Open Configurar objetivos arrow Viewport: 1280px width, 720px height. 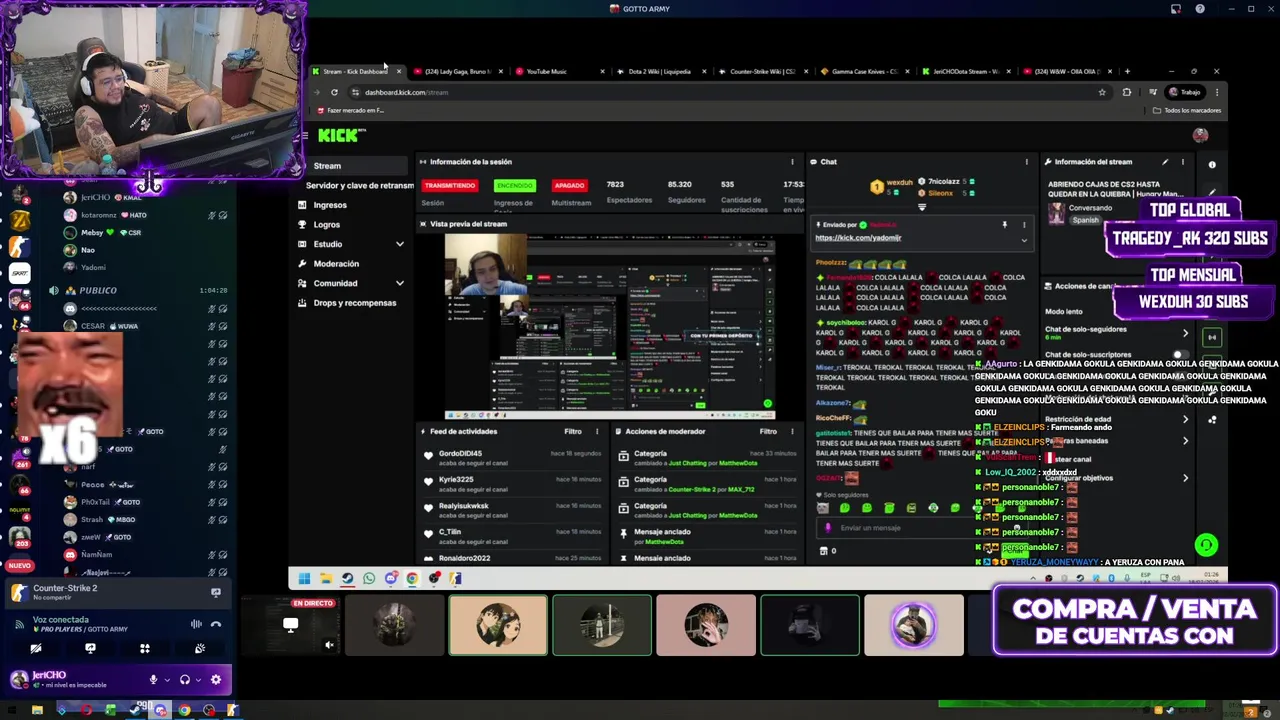(x=1185, y=478)
